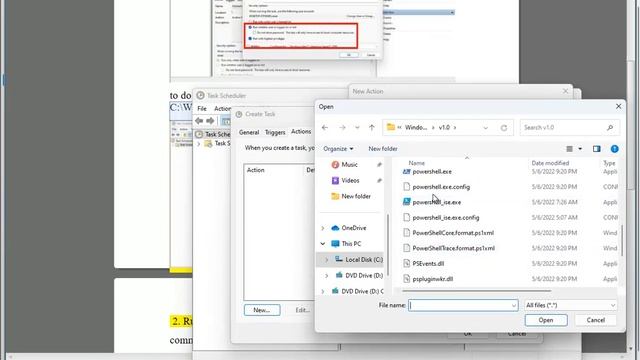Viewport: 640px width, 360px height.
Task: Open File menu in Task Scheduler
Action: (x=202, y=109)
